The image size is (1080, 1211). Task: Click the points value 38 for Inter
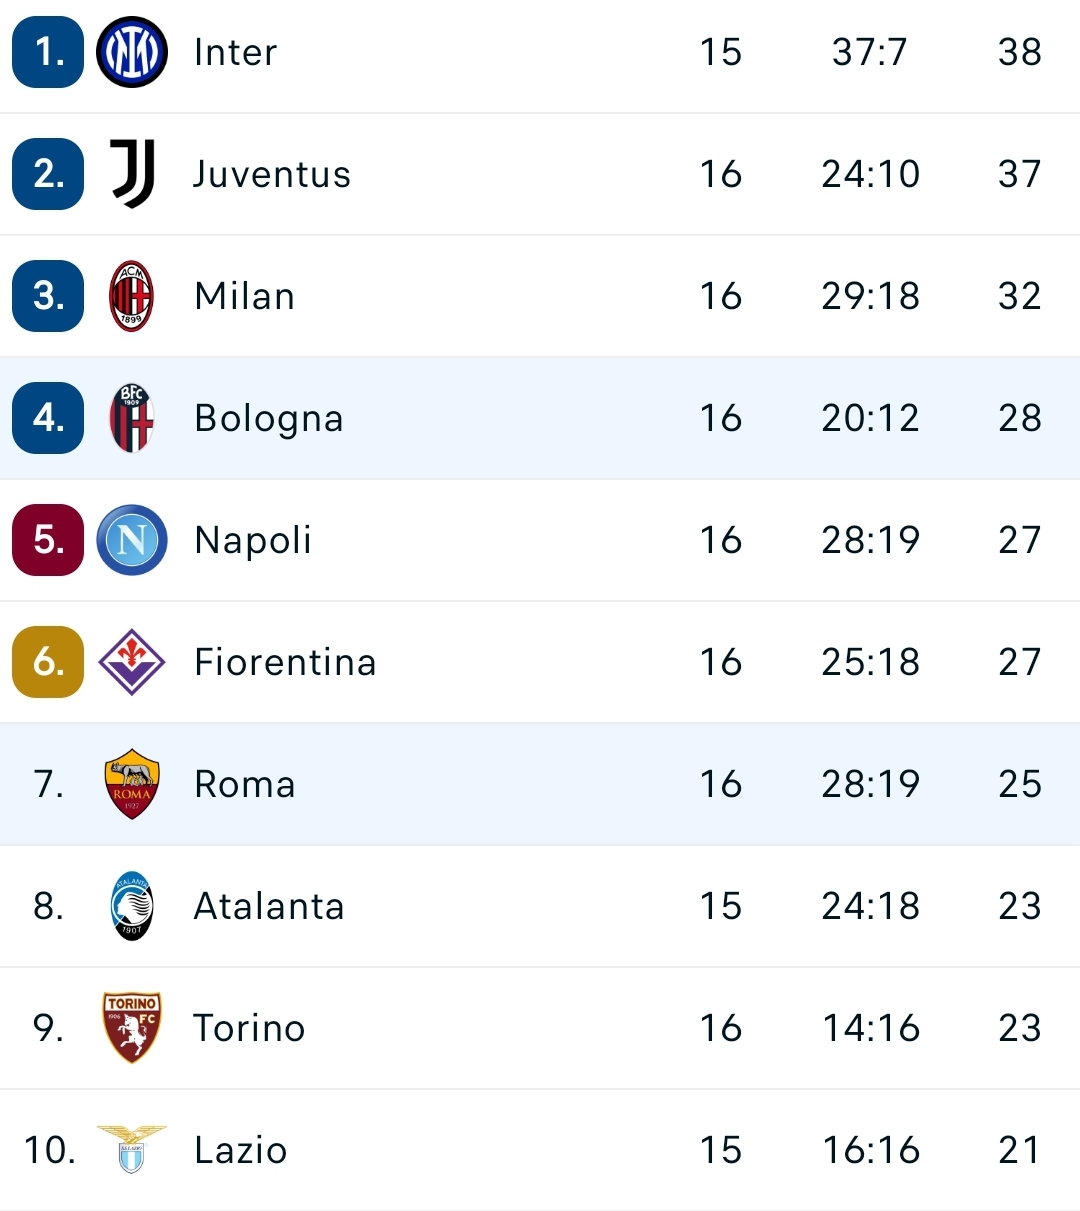1019,52
